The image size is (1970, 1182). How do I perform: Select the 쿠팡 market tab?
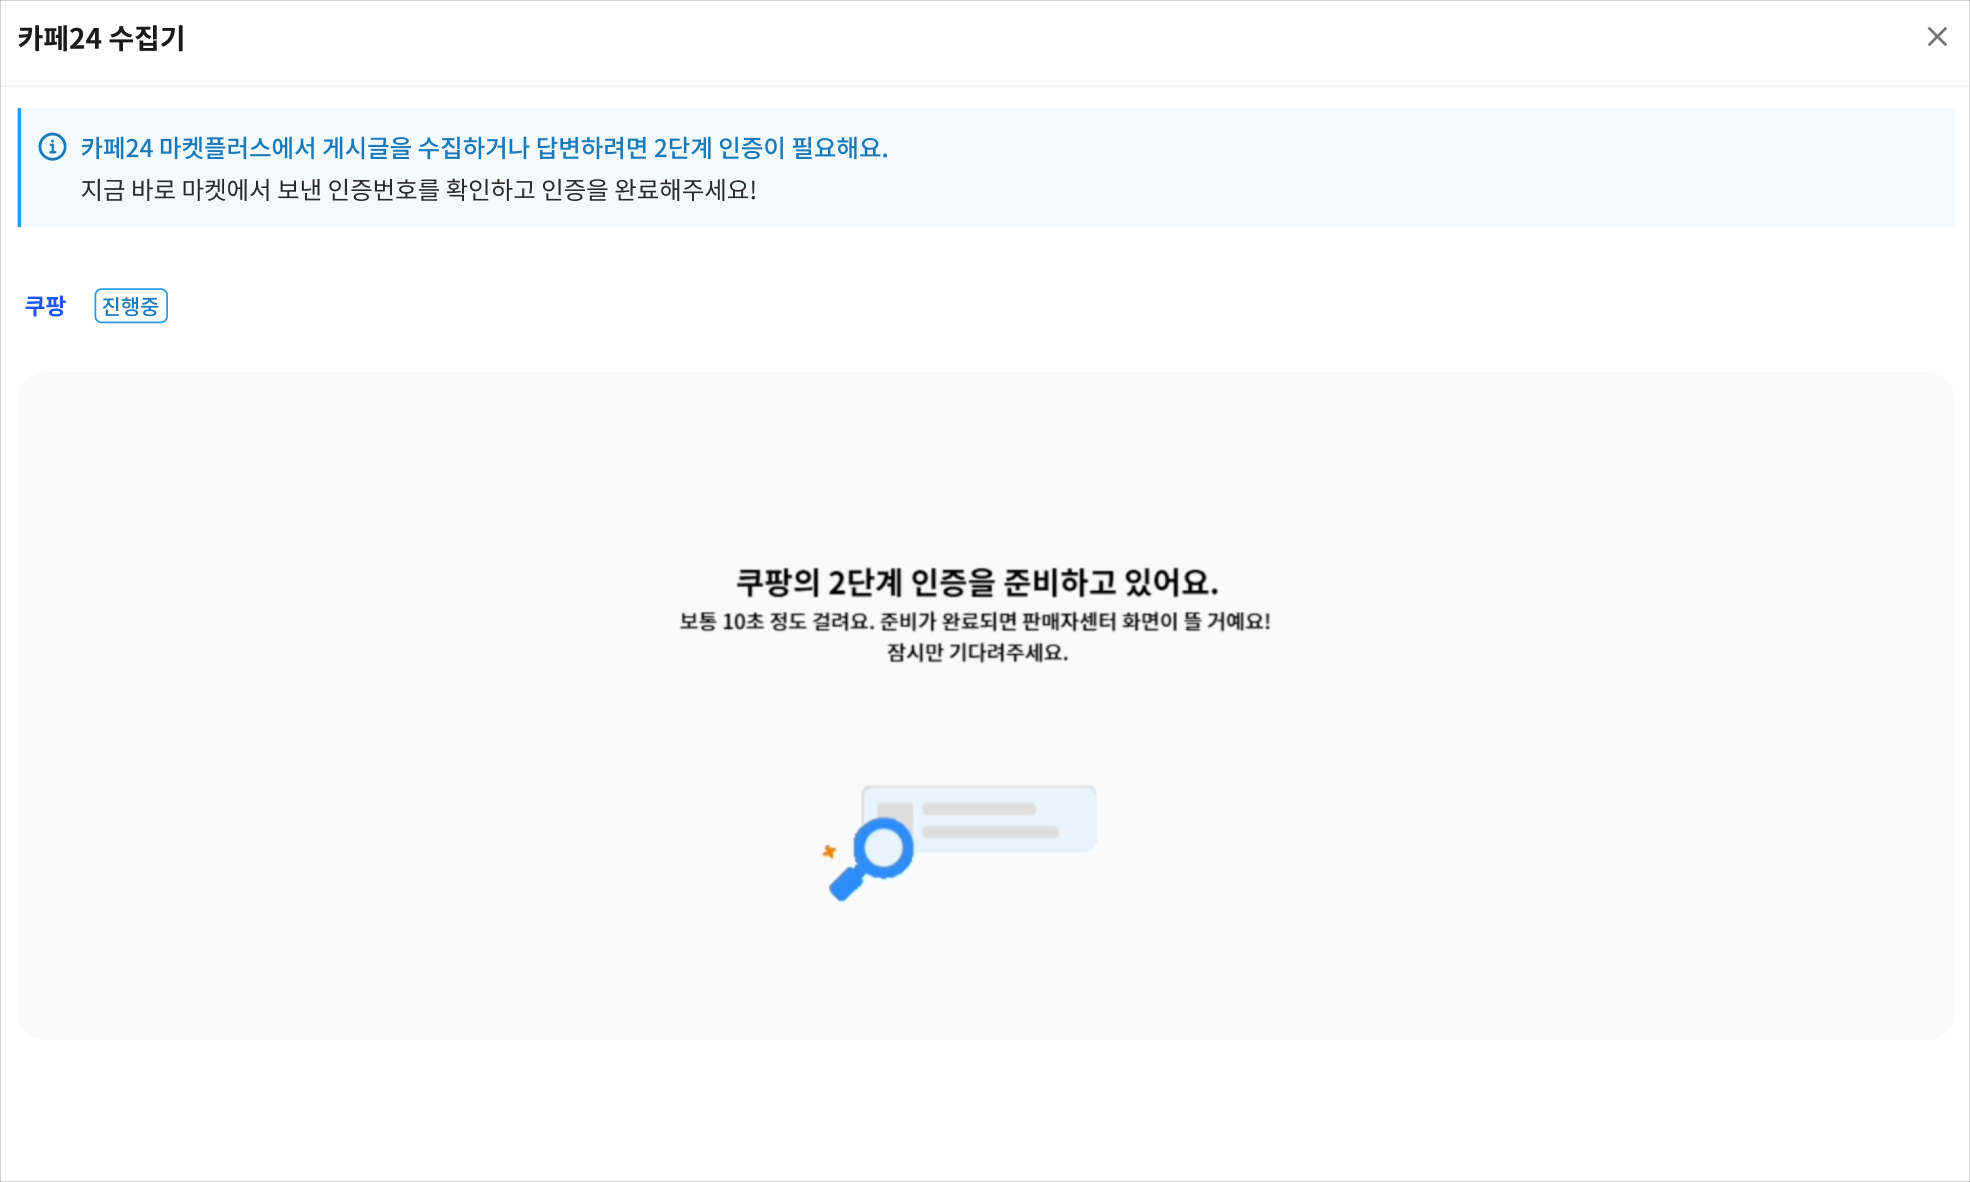(45, 306)
